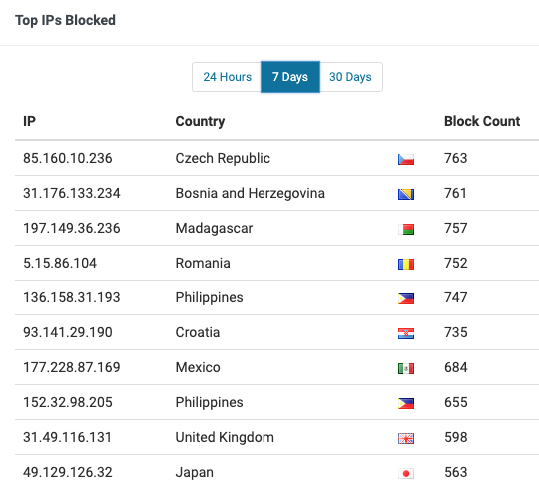539x500 pixels.
Task: Click the Country column header
Action: pos(200,121)
